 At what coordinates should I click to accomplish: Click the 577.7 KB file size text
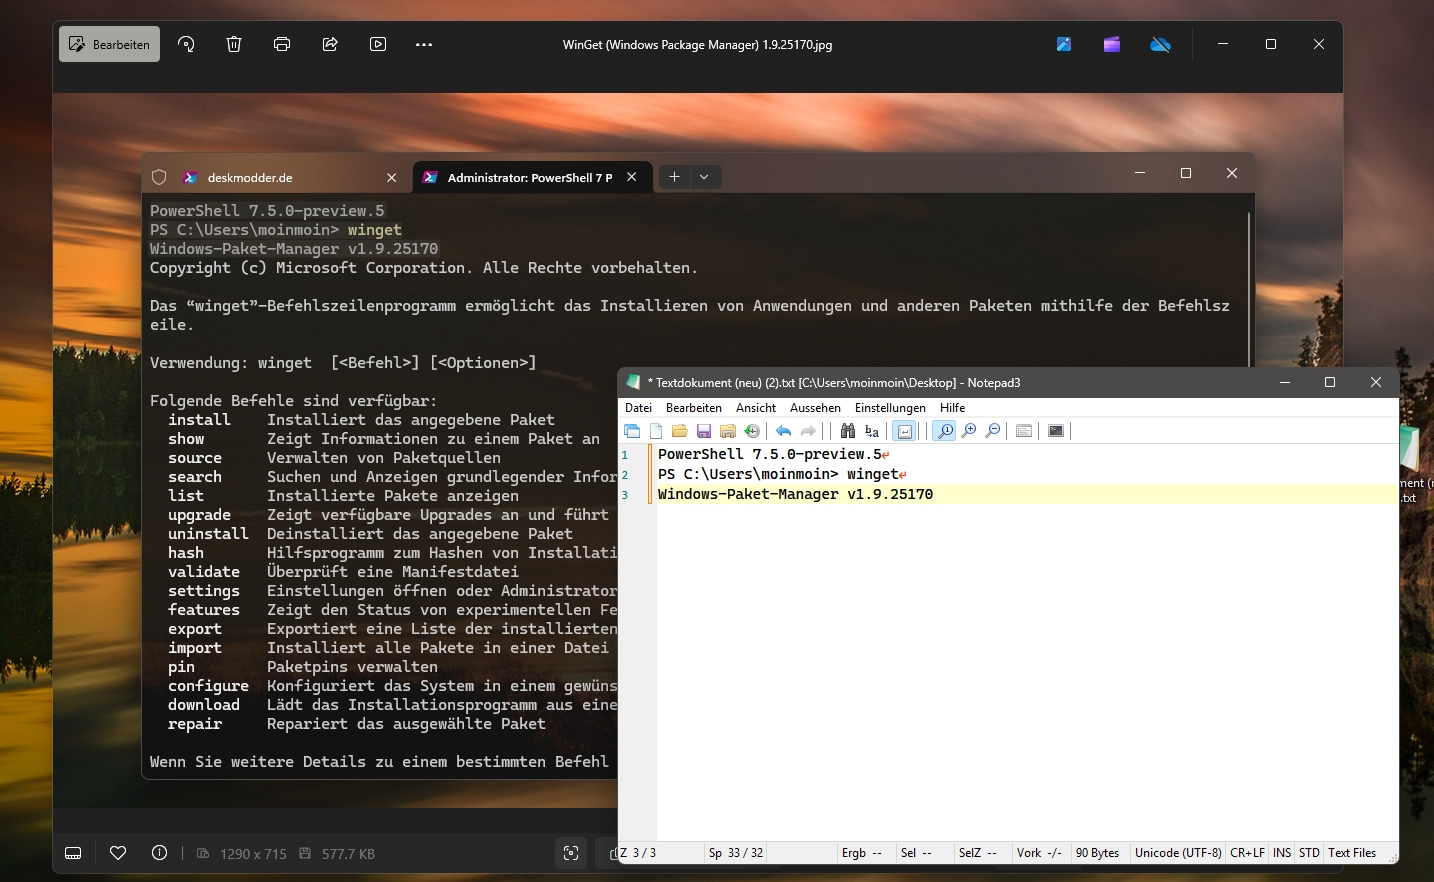pos(348,854)
